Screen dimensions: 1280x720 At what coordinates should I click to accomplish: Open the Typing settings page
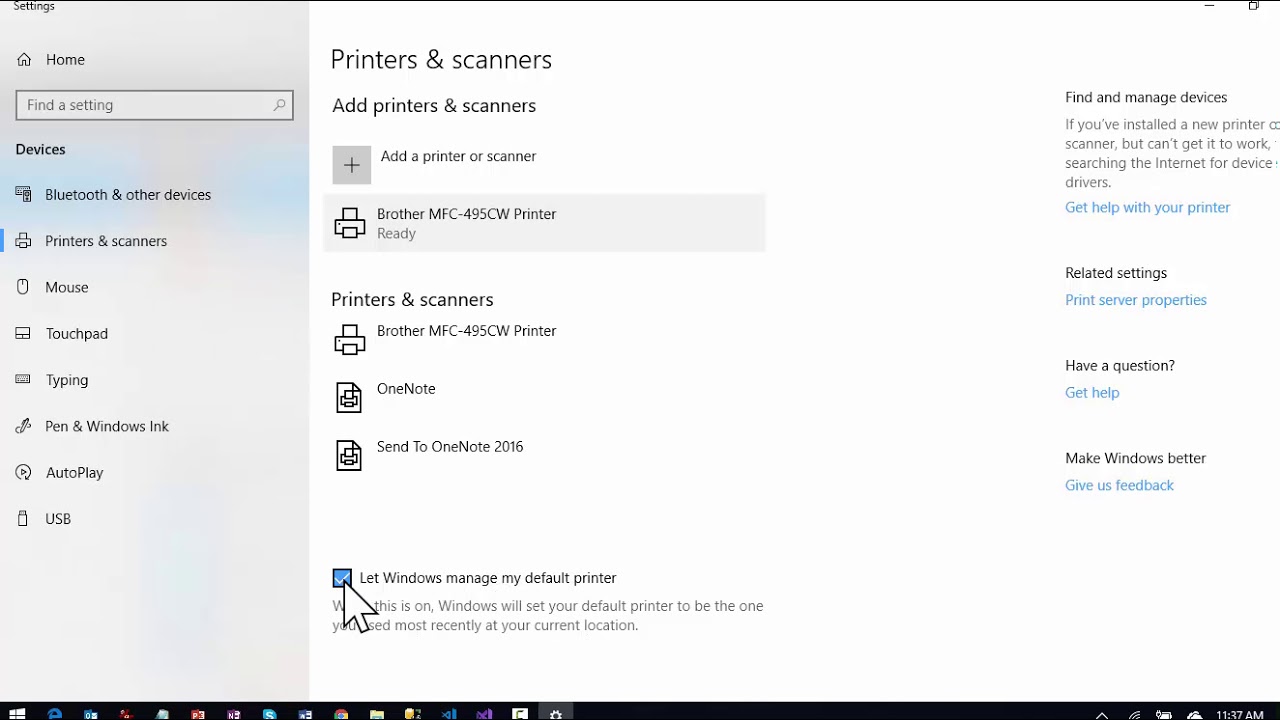pos(52,380)
